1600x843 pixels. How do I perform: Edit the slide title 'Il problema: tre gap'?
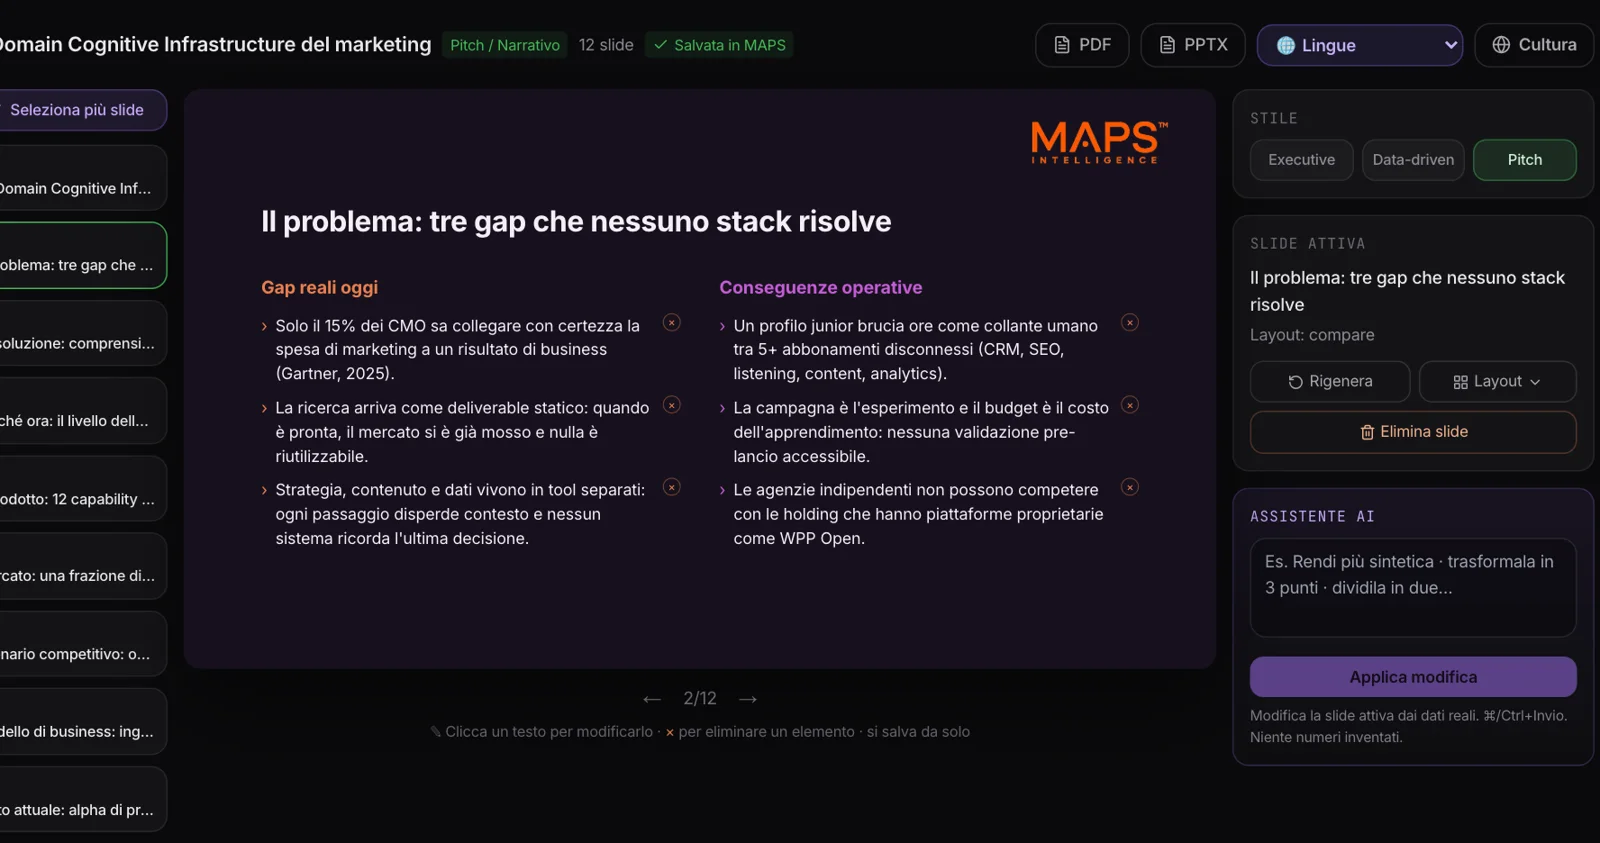click(x=576, y=222)
